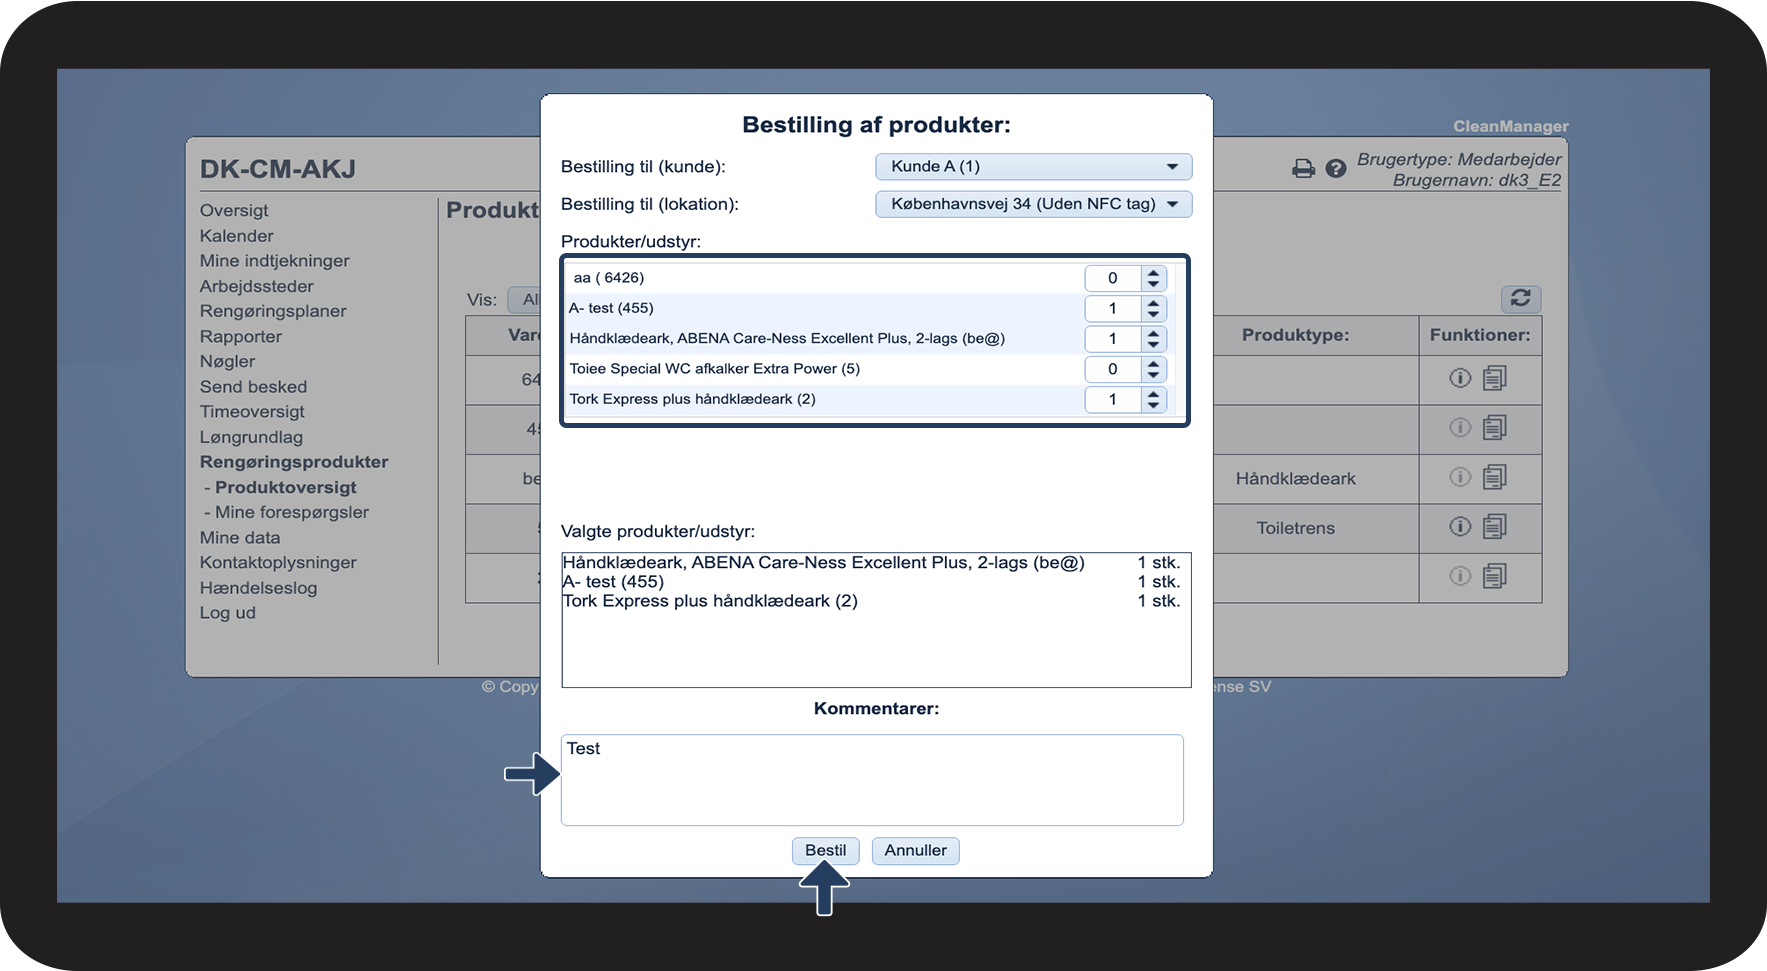This screenshot has height=971, width=1767.
Task: Click the order document icon in the last product row
Action: [1495, 576]
